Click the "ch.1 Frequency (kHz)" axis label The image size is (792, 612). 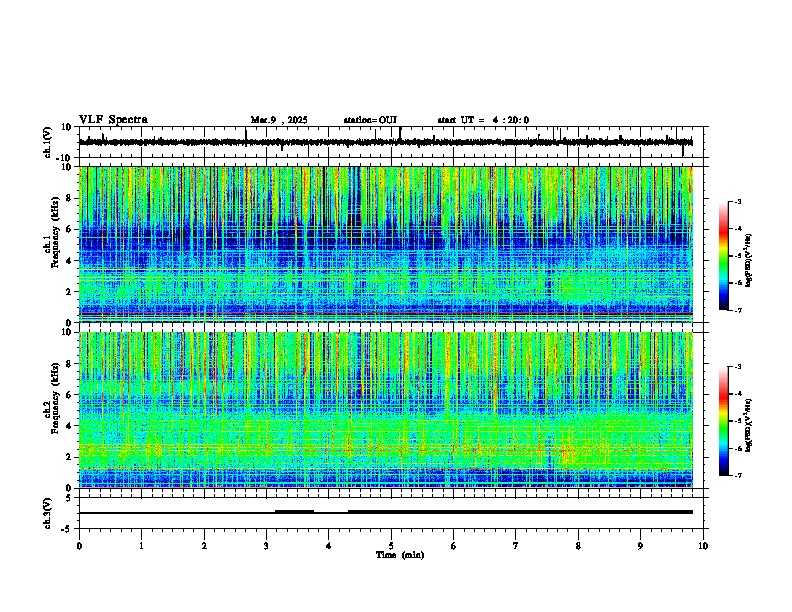point(51,233)
